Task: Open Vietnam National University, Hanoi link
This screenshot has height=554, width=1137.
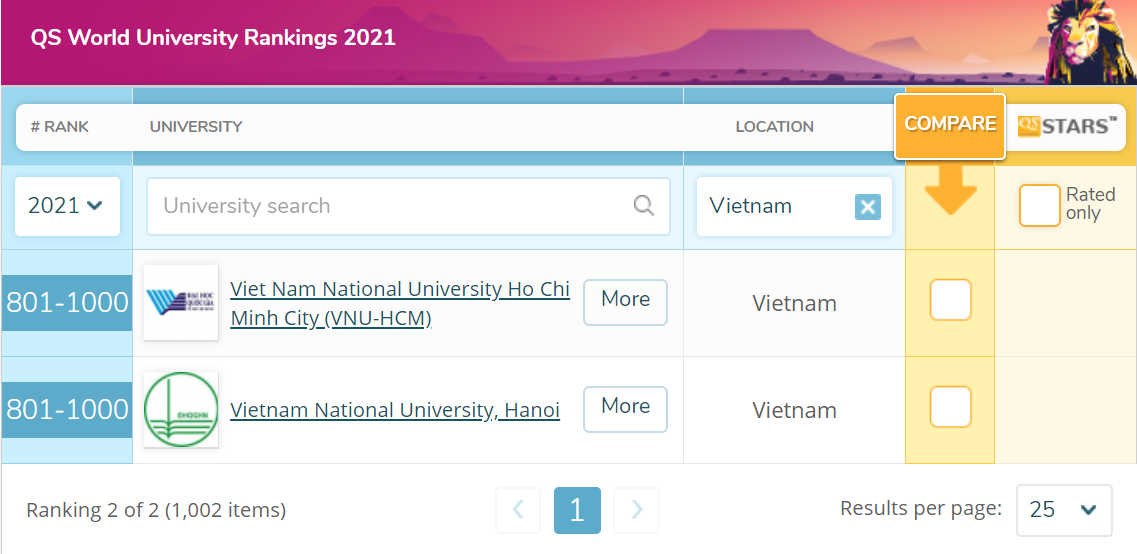Action: (395, 410)
